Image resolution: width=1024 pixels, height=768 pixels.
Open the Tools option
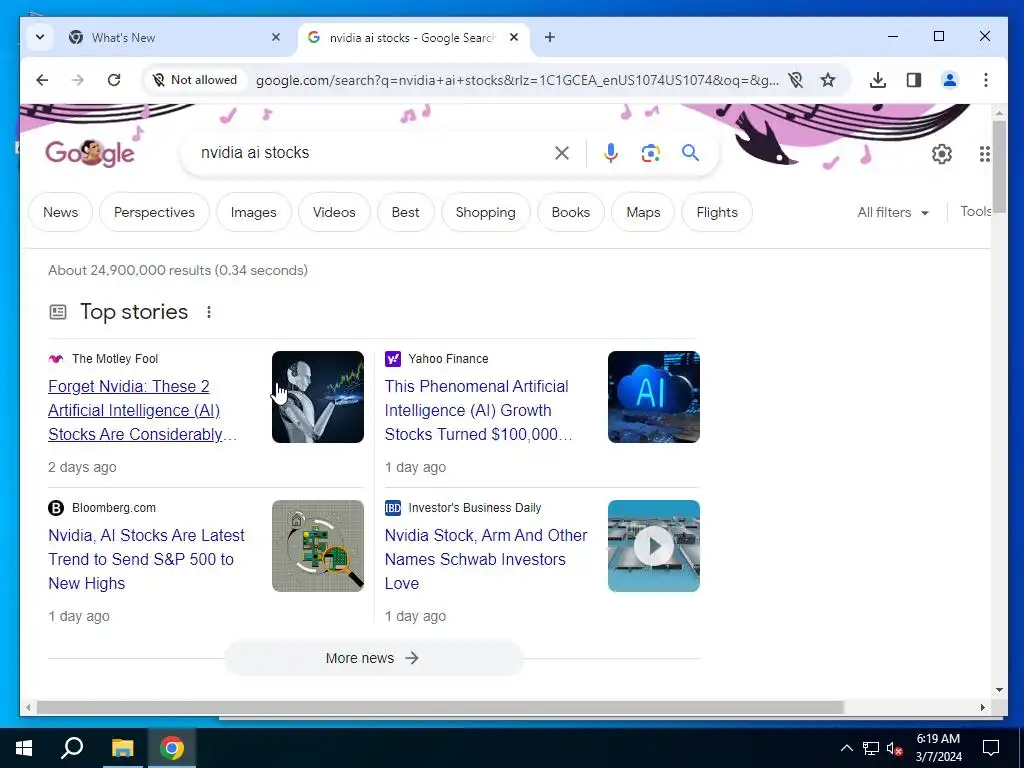(975, 212)
